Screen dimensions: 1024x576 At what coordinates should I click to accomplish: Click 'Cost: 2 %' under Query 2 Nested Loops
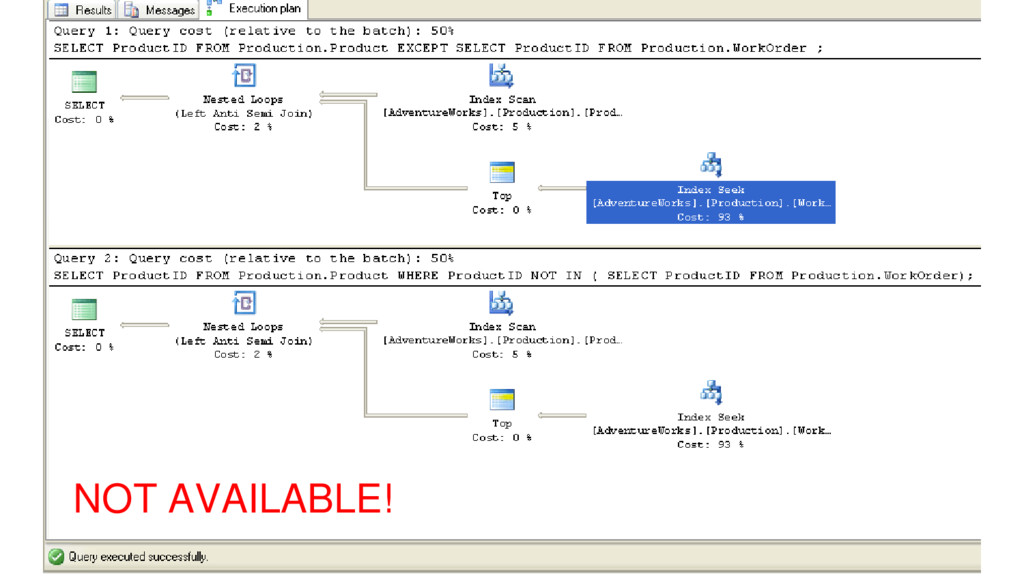point(244,354)
